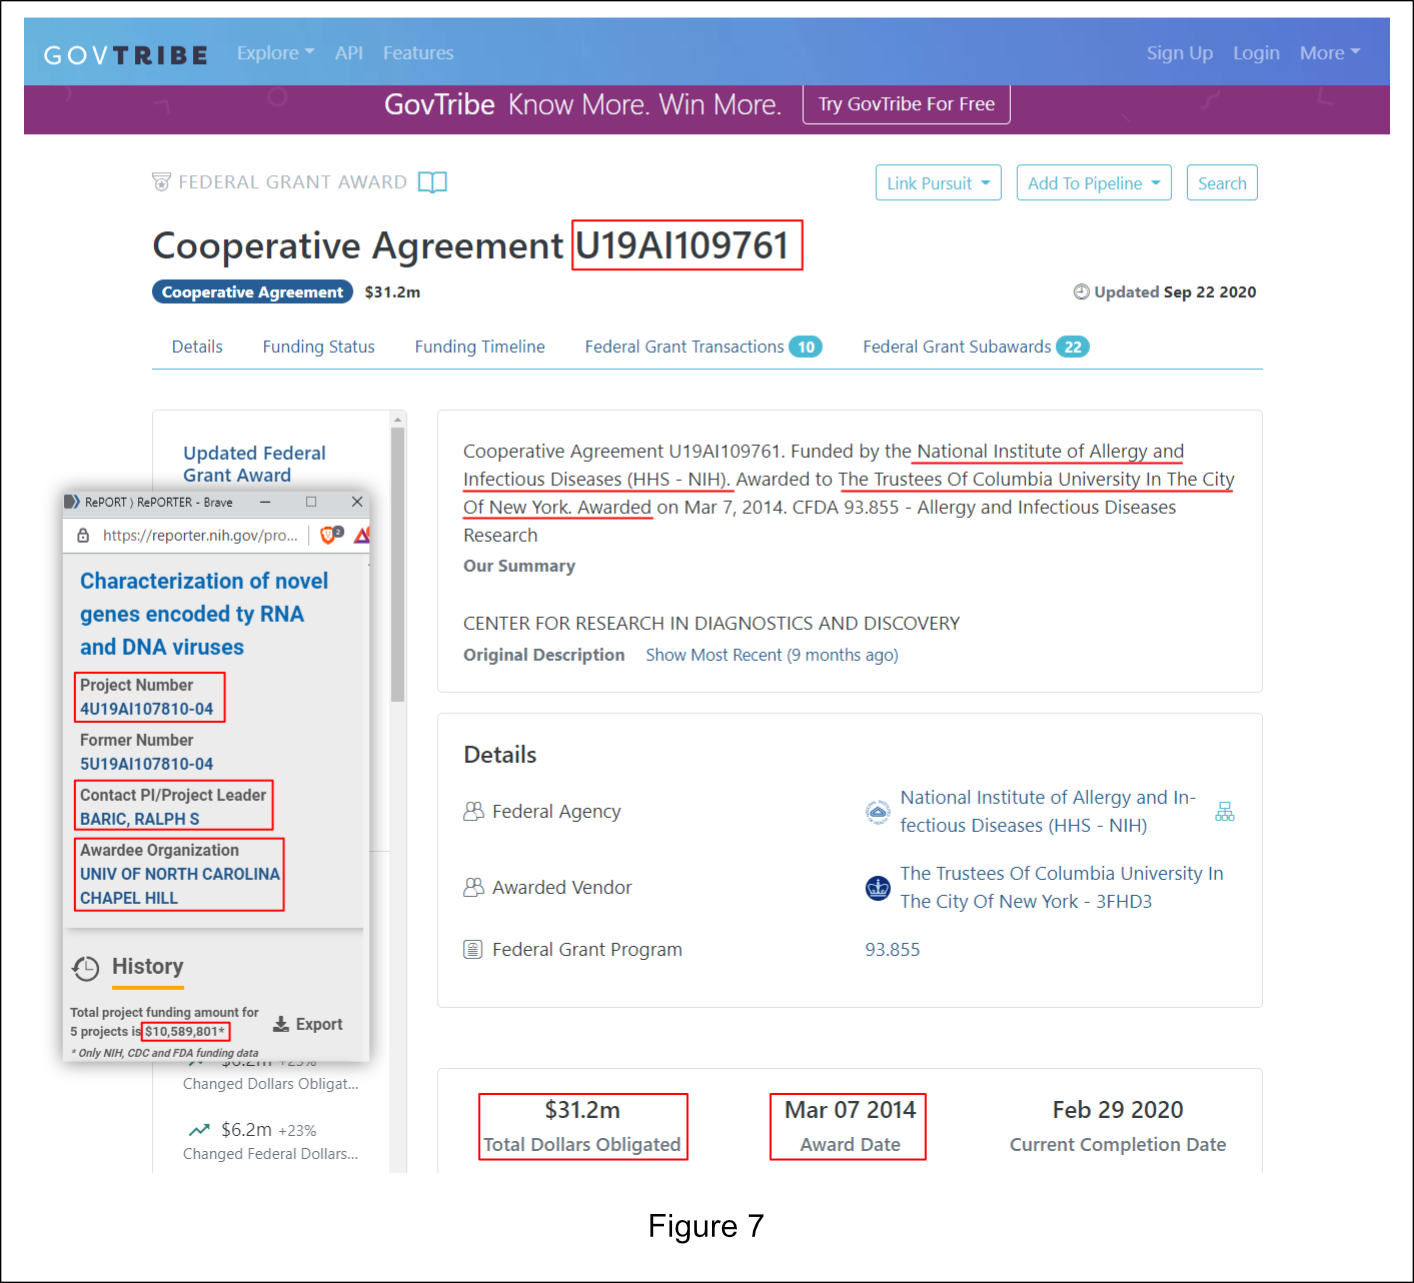1414x1283 pixels.
Task: Click the Sign Up link
Action: [1180, 53]
